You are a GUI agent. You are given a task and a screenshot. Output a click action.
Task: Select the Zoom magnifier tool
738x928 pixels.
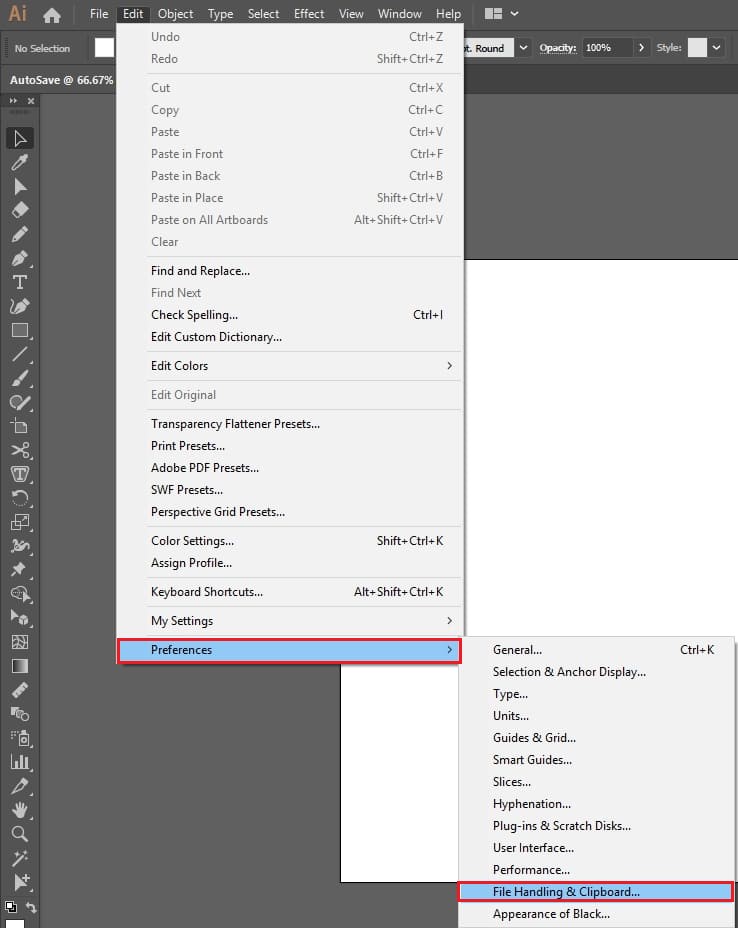point(20,834)
